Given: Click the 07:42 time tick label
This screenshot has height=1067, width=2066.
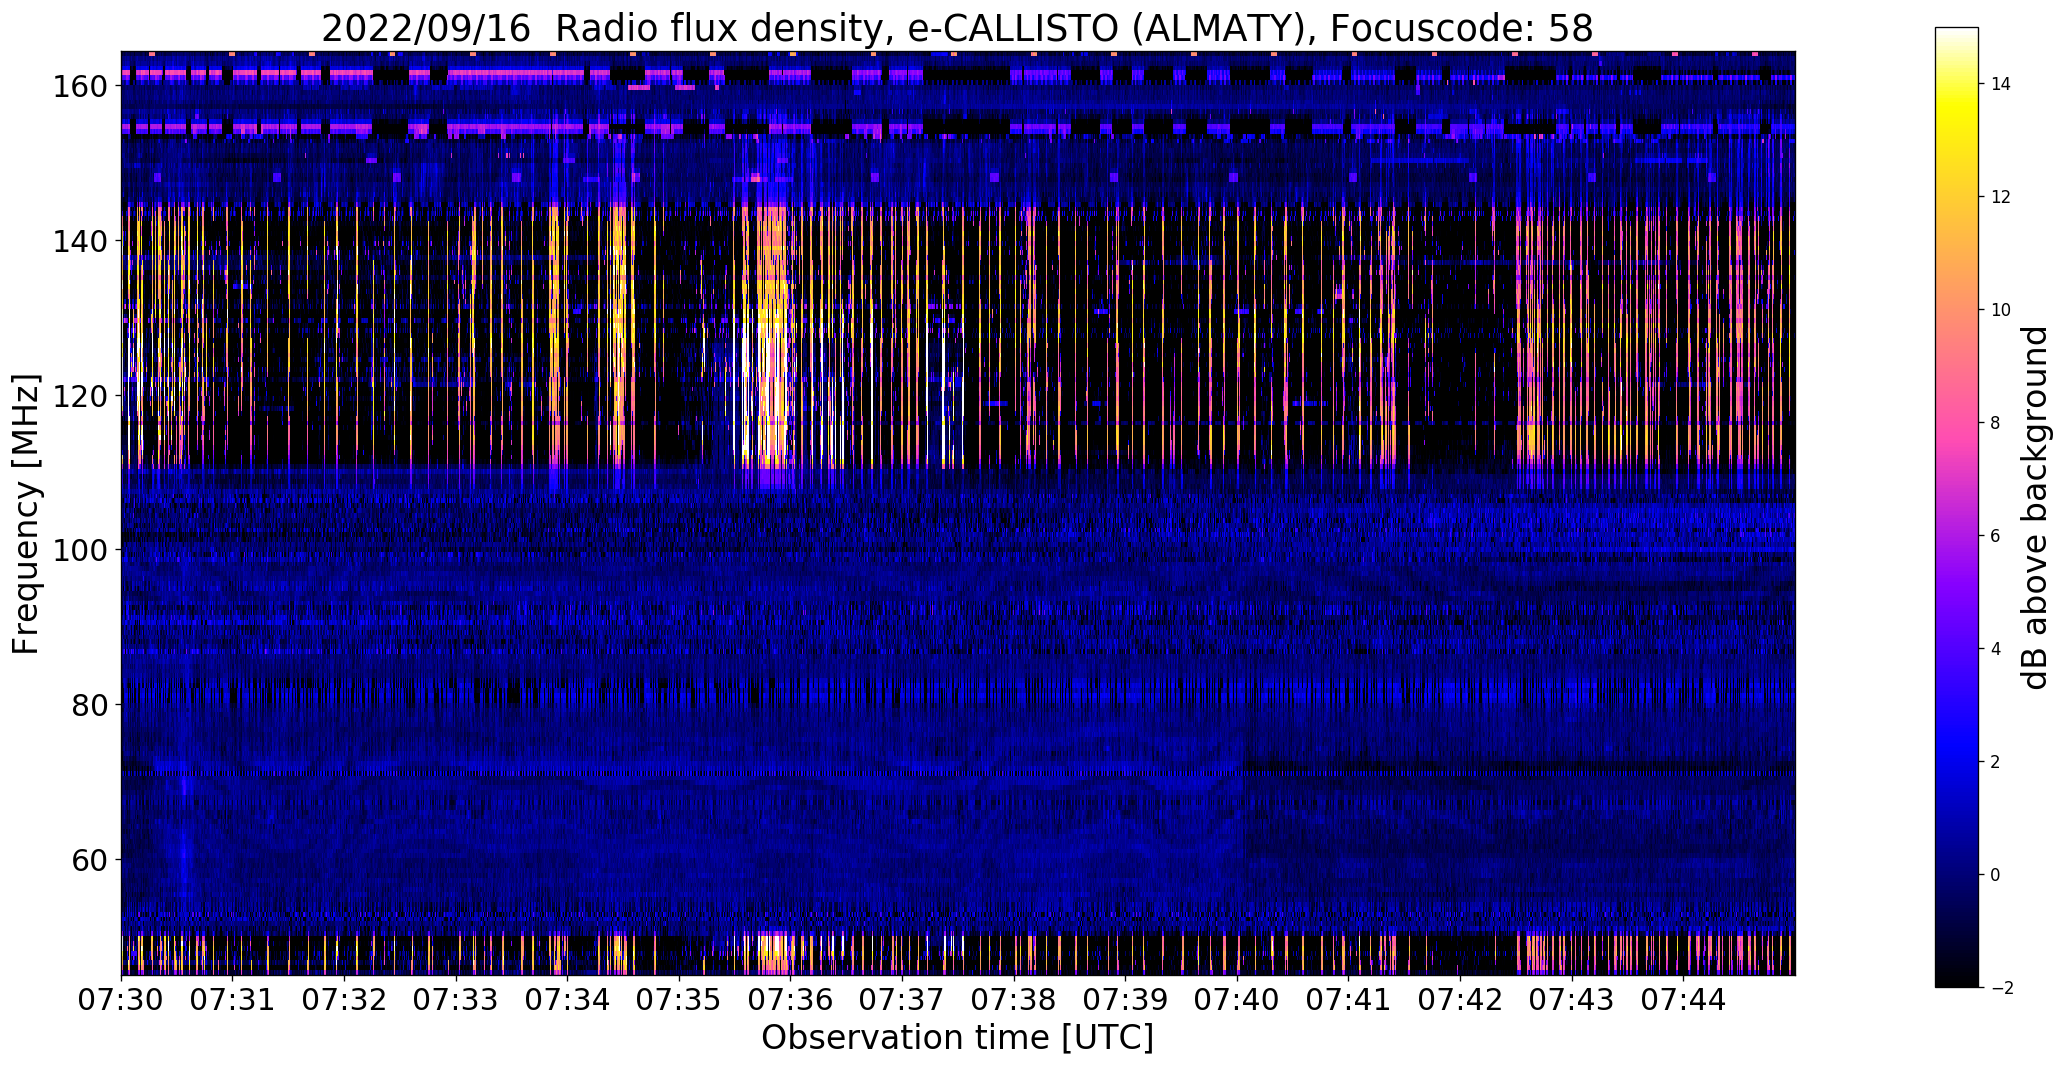Looking at the screenshot, I should (x=1460, y=1000).
